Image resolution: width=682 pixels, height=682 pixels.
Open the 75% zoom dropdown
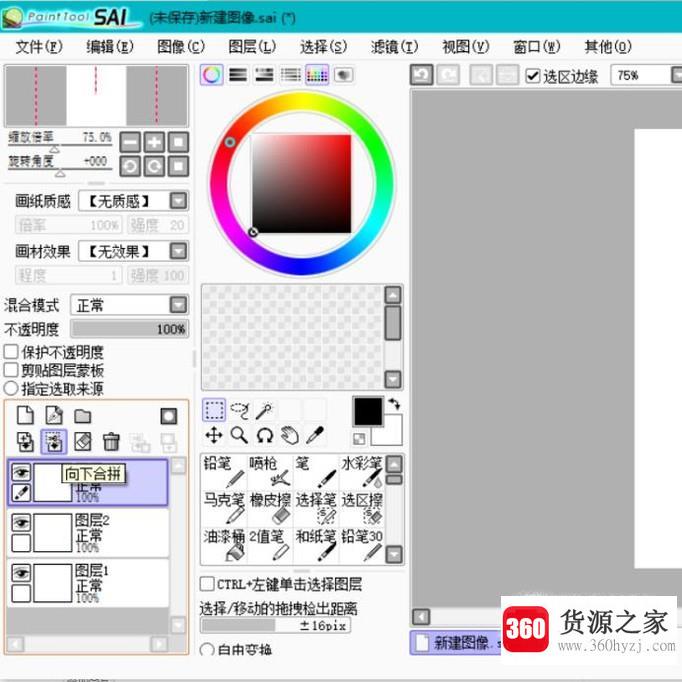click(x=677, y=75)
